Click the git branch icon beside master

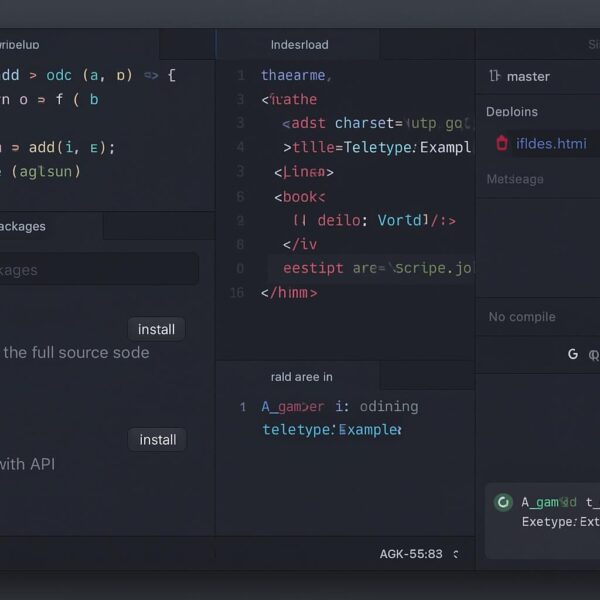tap(494, 76)
